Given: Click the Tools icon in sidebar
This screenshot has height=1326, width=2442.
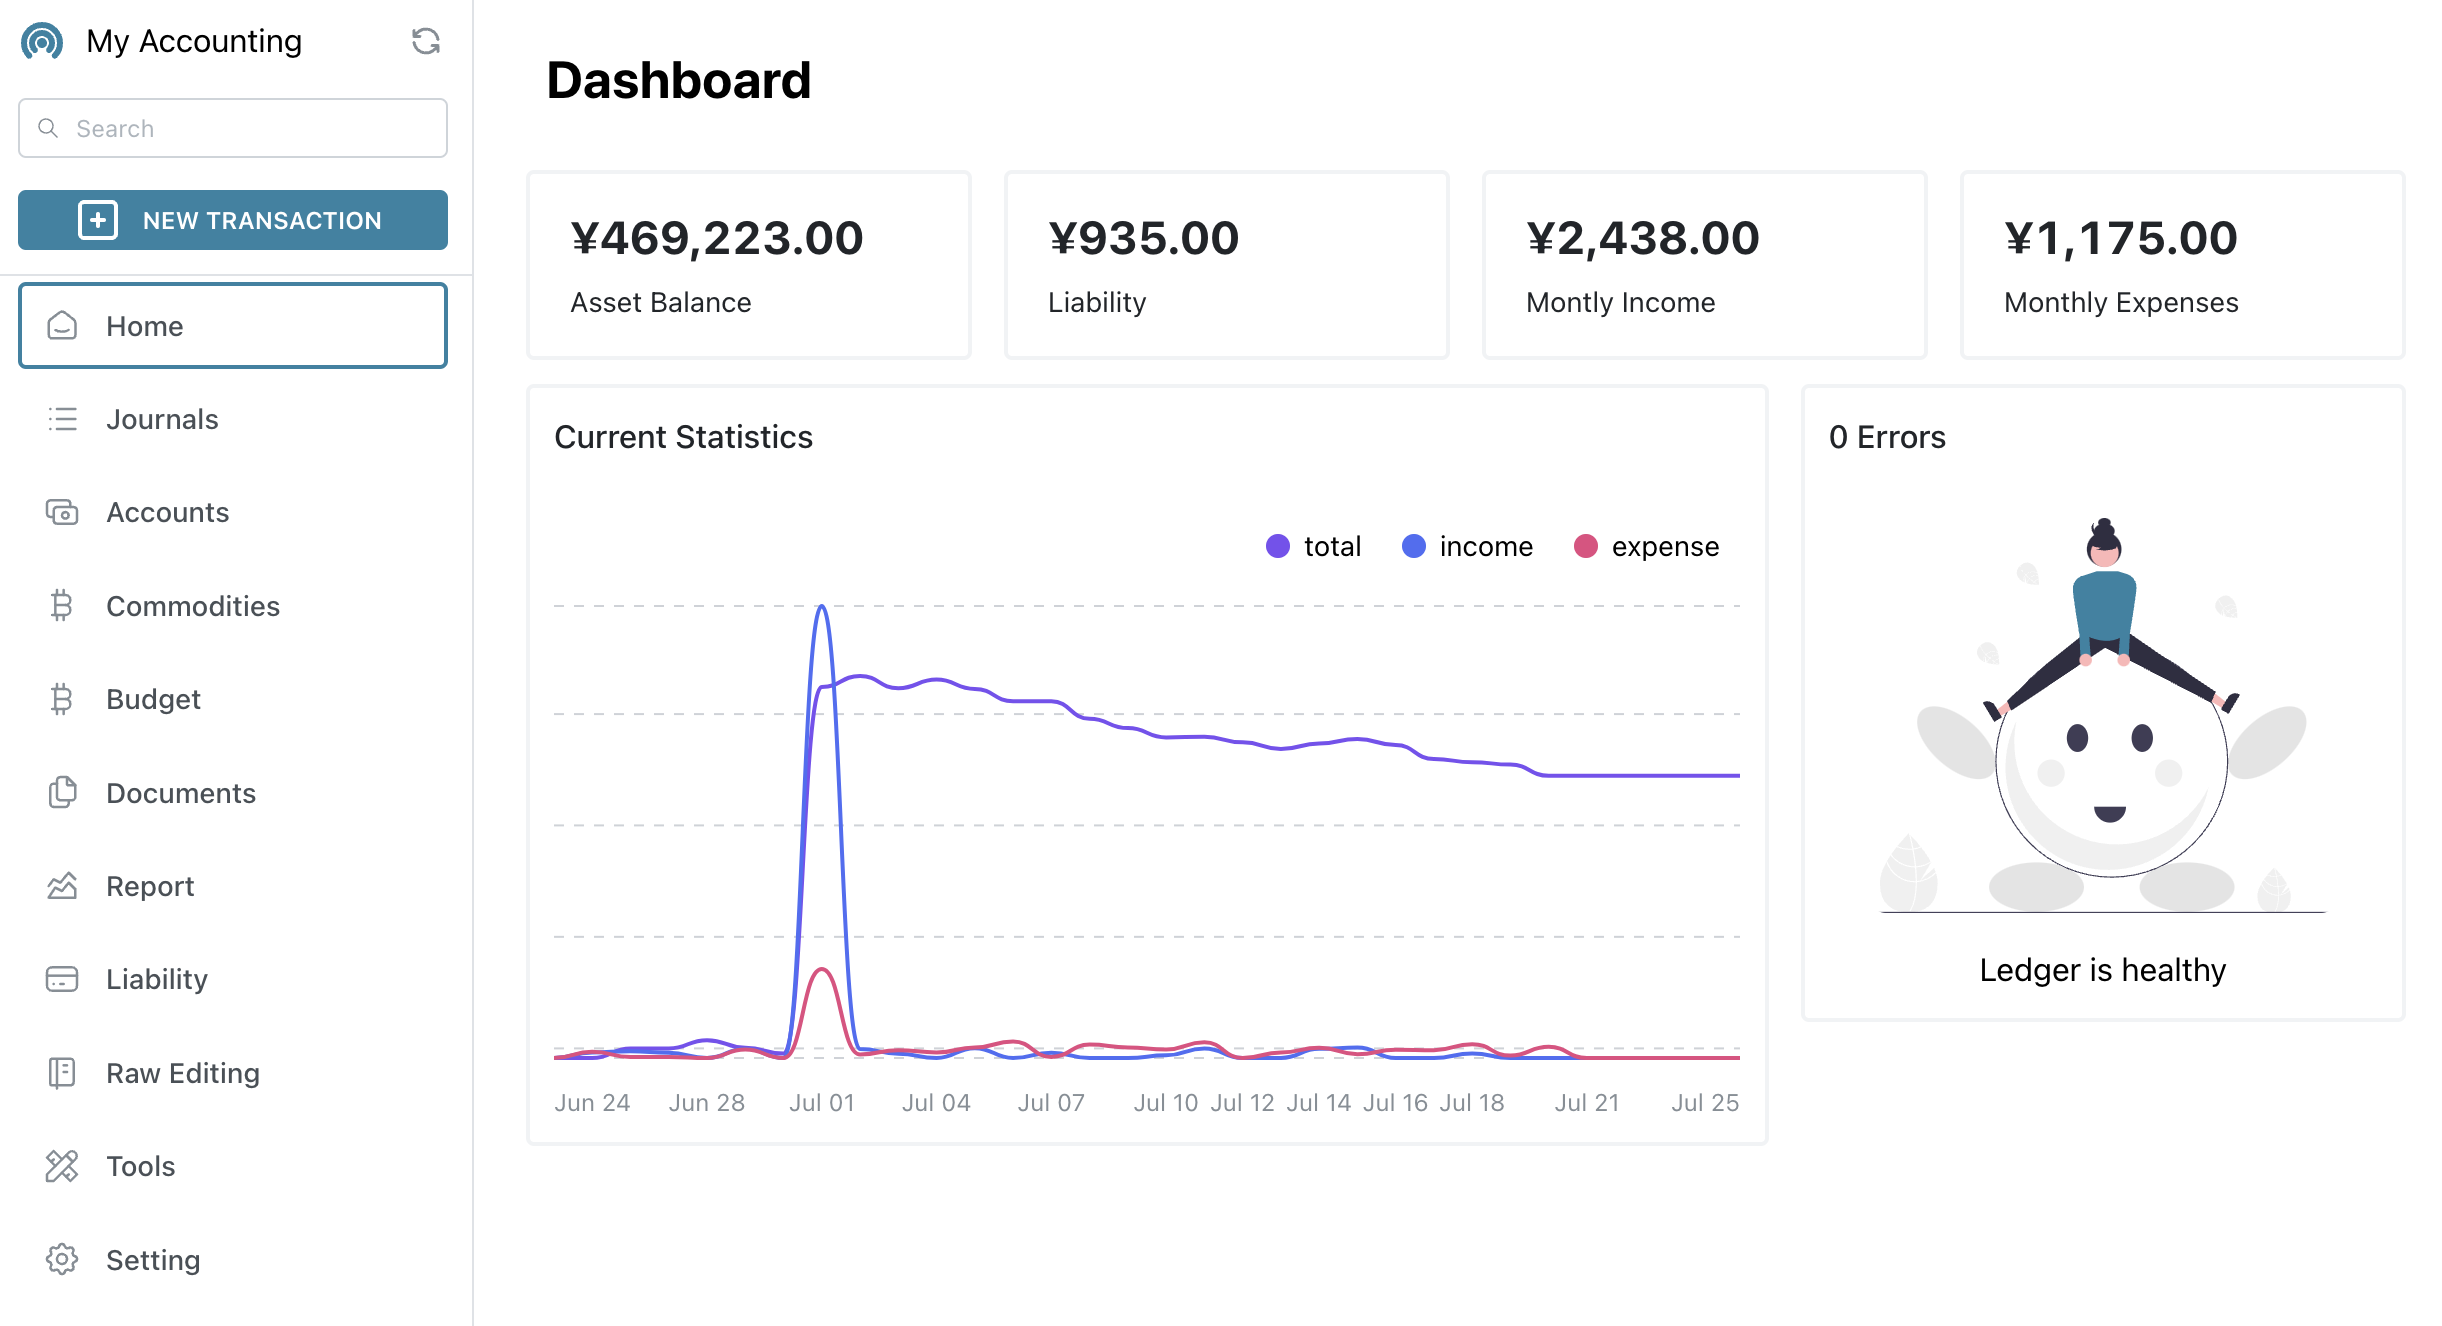Looking at the screenshot, I should [62, 1166].
